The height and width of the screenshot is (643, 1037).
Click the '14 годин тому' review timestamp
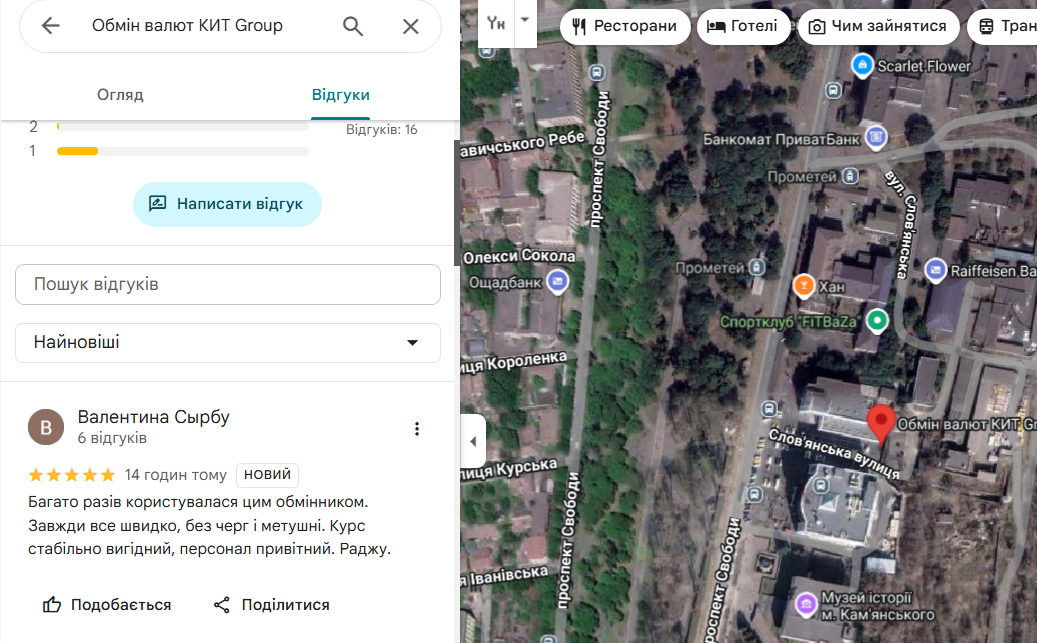(x=175, y=475)
